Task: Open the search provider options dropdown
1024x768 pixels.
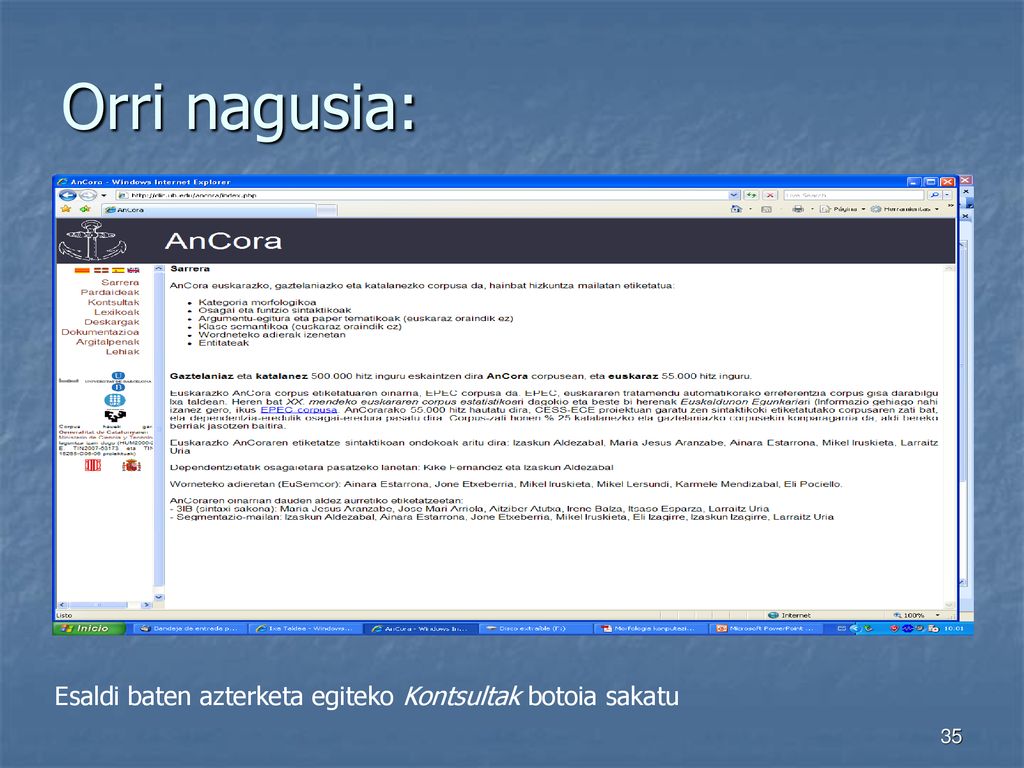Action: (947, 195)
